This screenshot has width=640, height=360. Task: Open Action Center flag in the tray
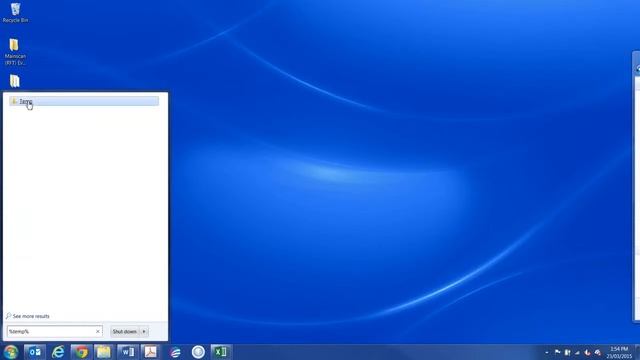click(x=557, y=352)
